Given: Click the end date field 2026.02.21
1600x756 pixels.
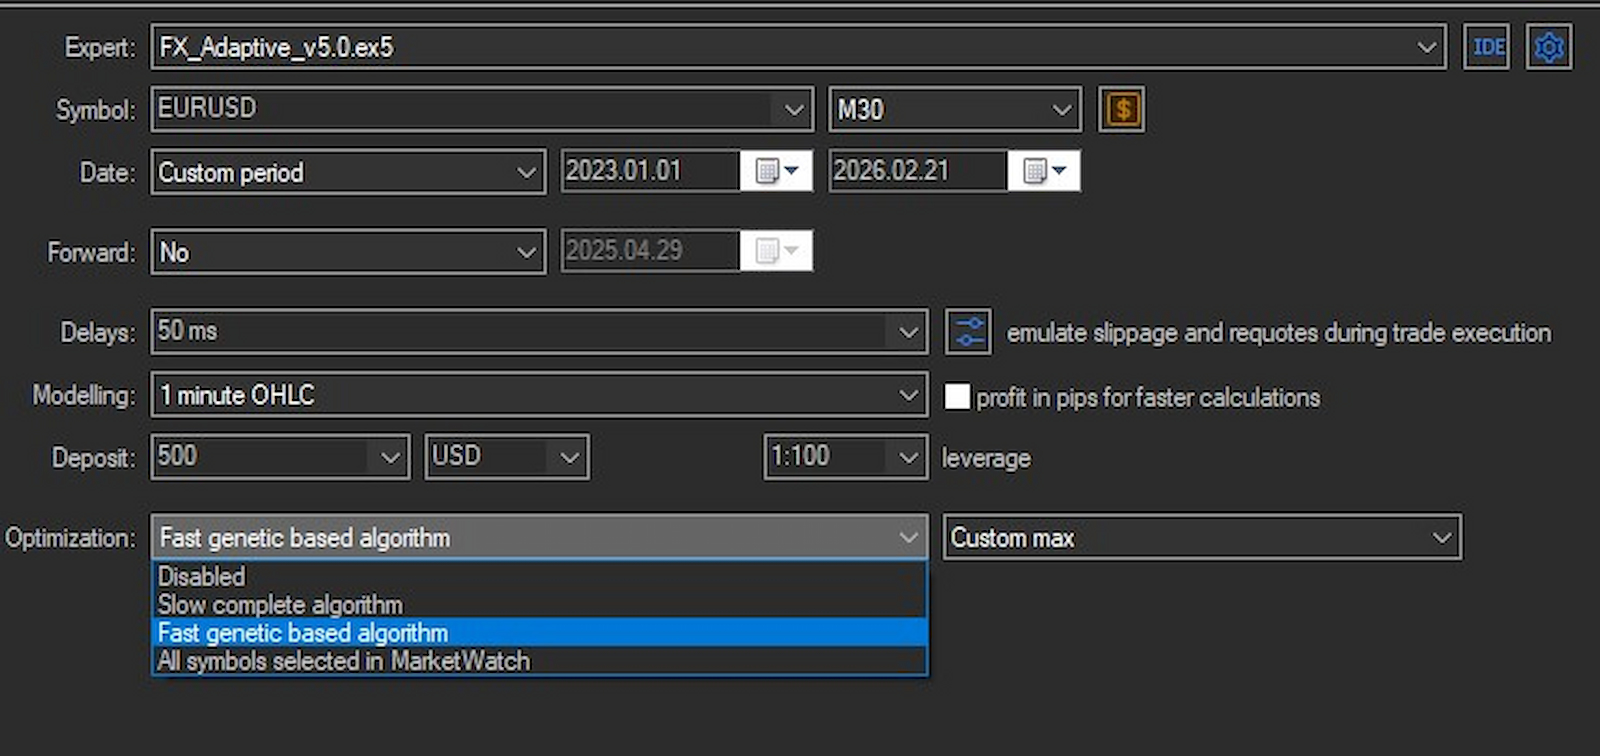Looking at the screenshot, I should tap(918, 171).
